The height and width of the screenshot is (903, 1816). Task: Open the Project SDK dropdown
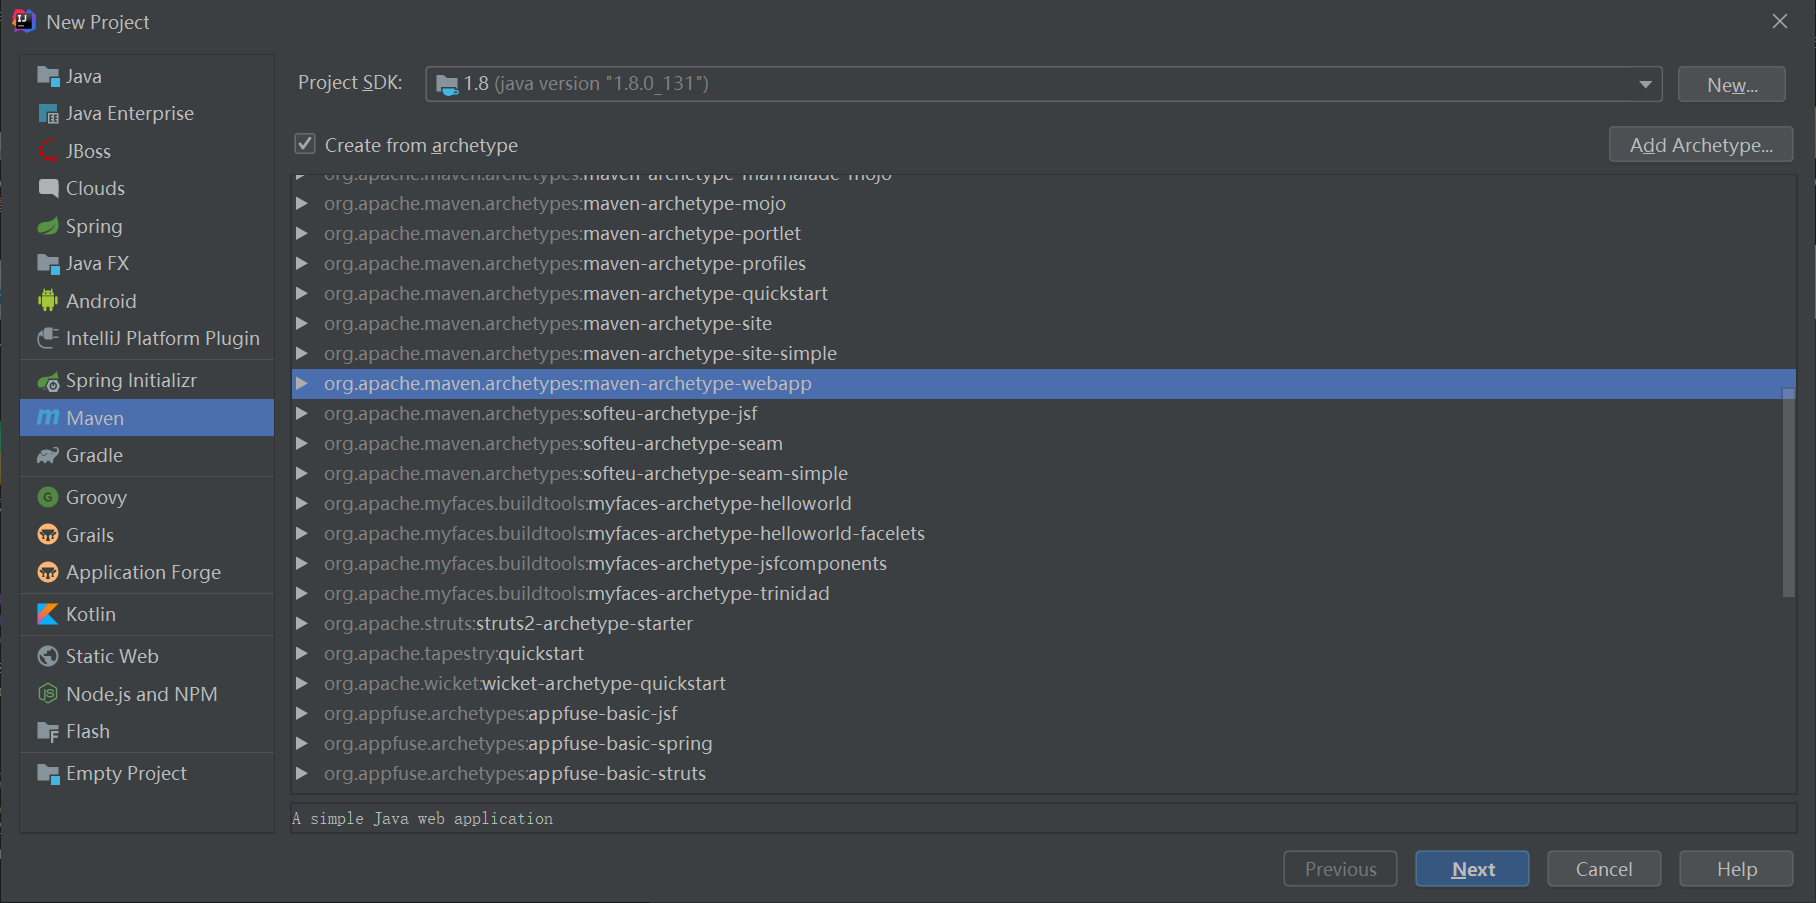click(x=1643, y=84)
